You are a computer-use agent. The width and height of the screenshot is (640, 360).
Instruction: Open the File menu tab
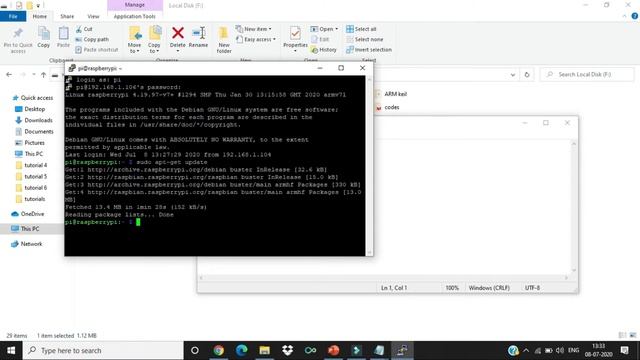coord(13,16)
